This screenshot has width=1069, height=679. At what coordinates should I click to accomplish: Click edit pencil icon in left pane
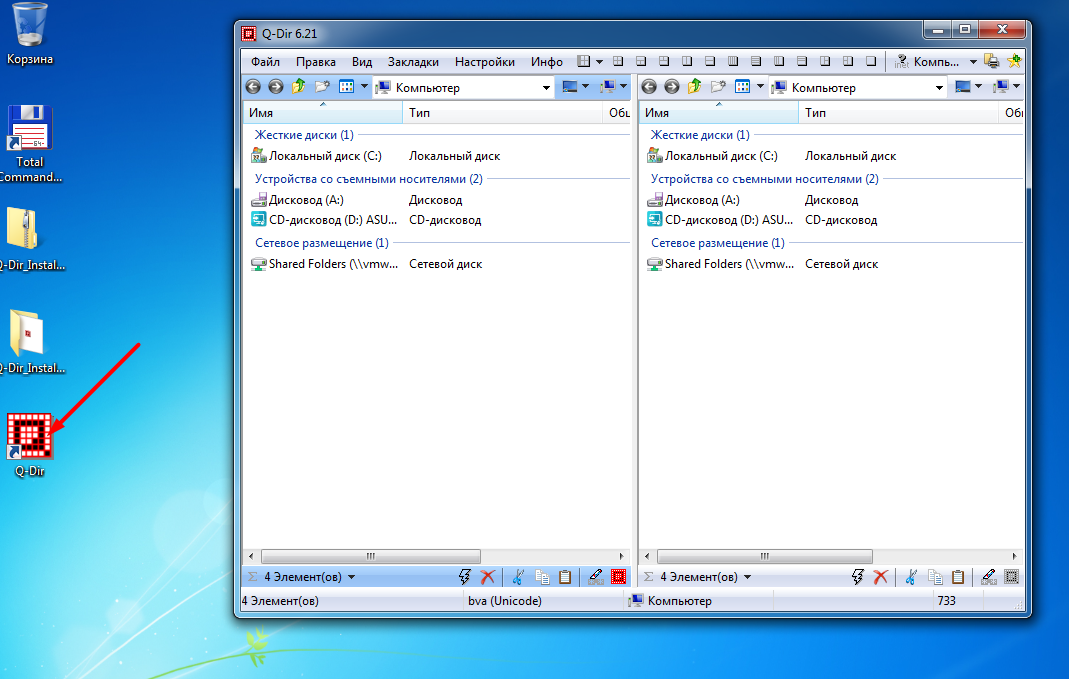point(595,577)
